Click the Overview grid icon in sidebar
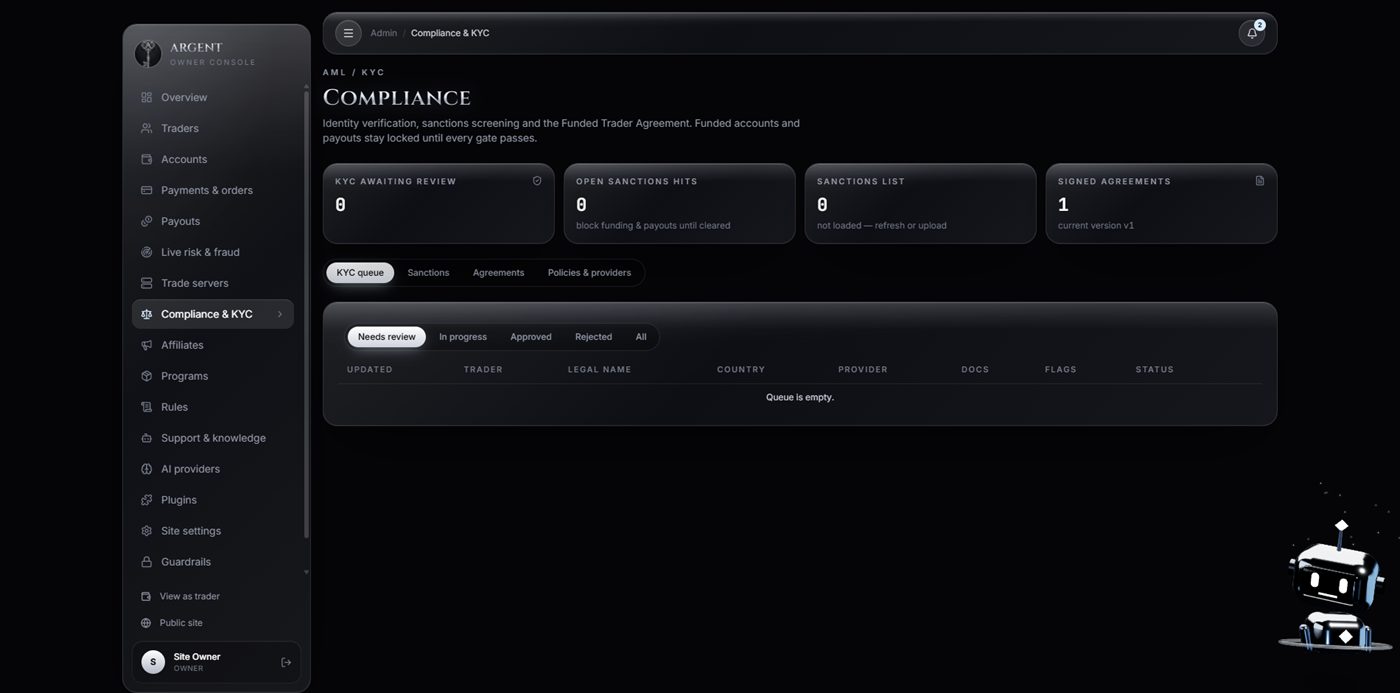The image size is (1400, 693). 146,97
